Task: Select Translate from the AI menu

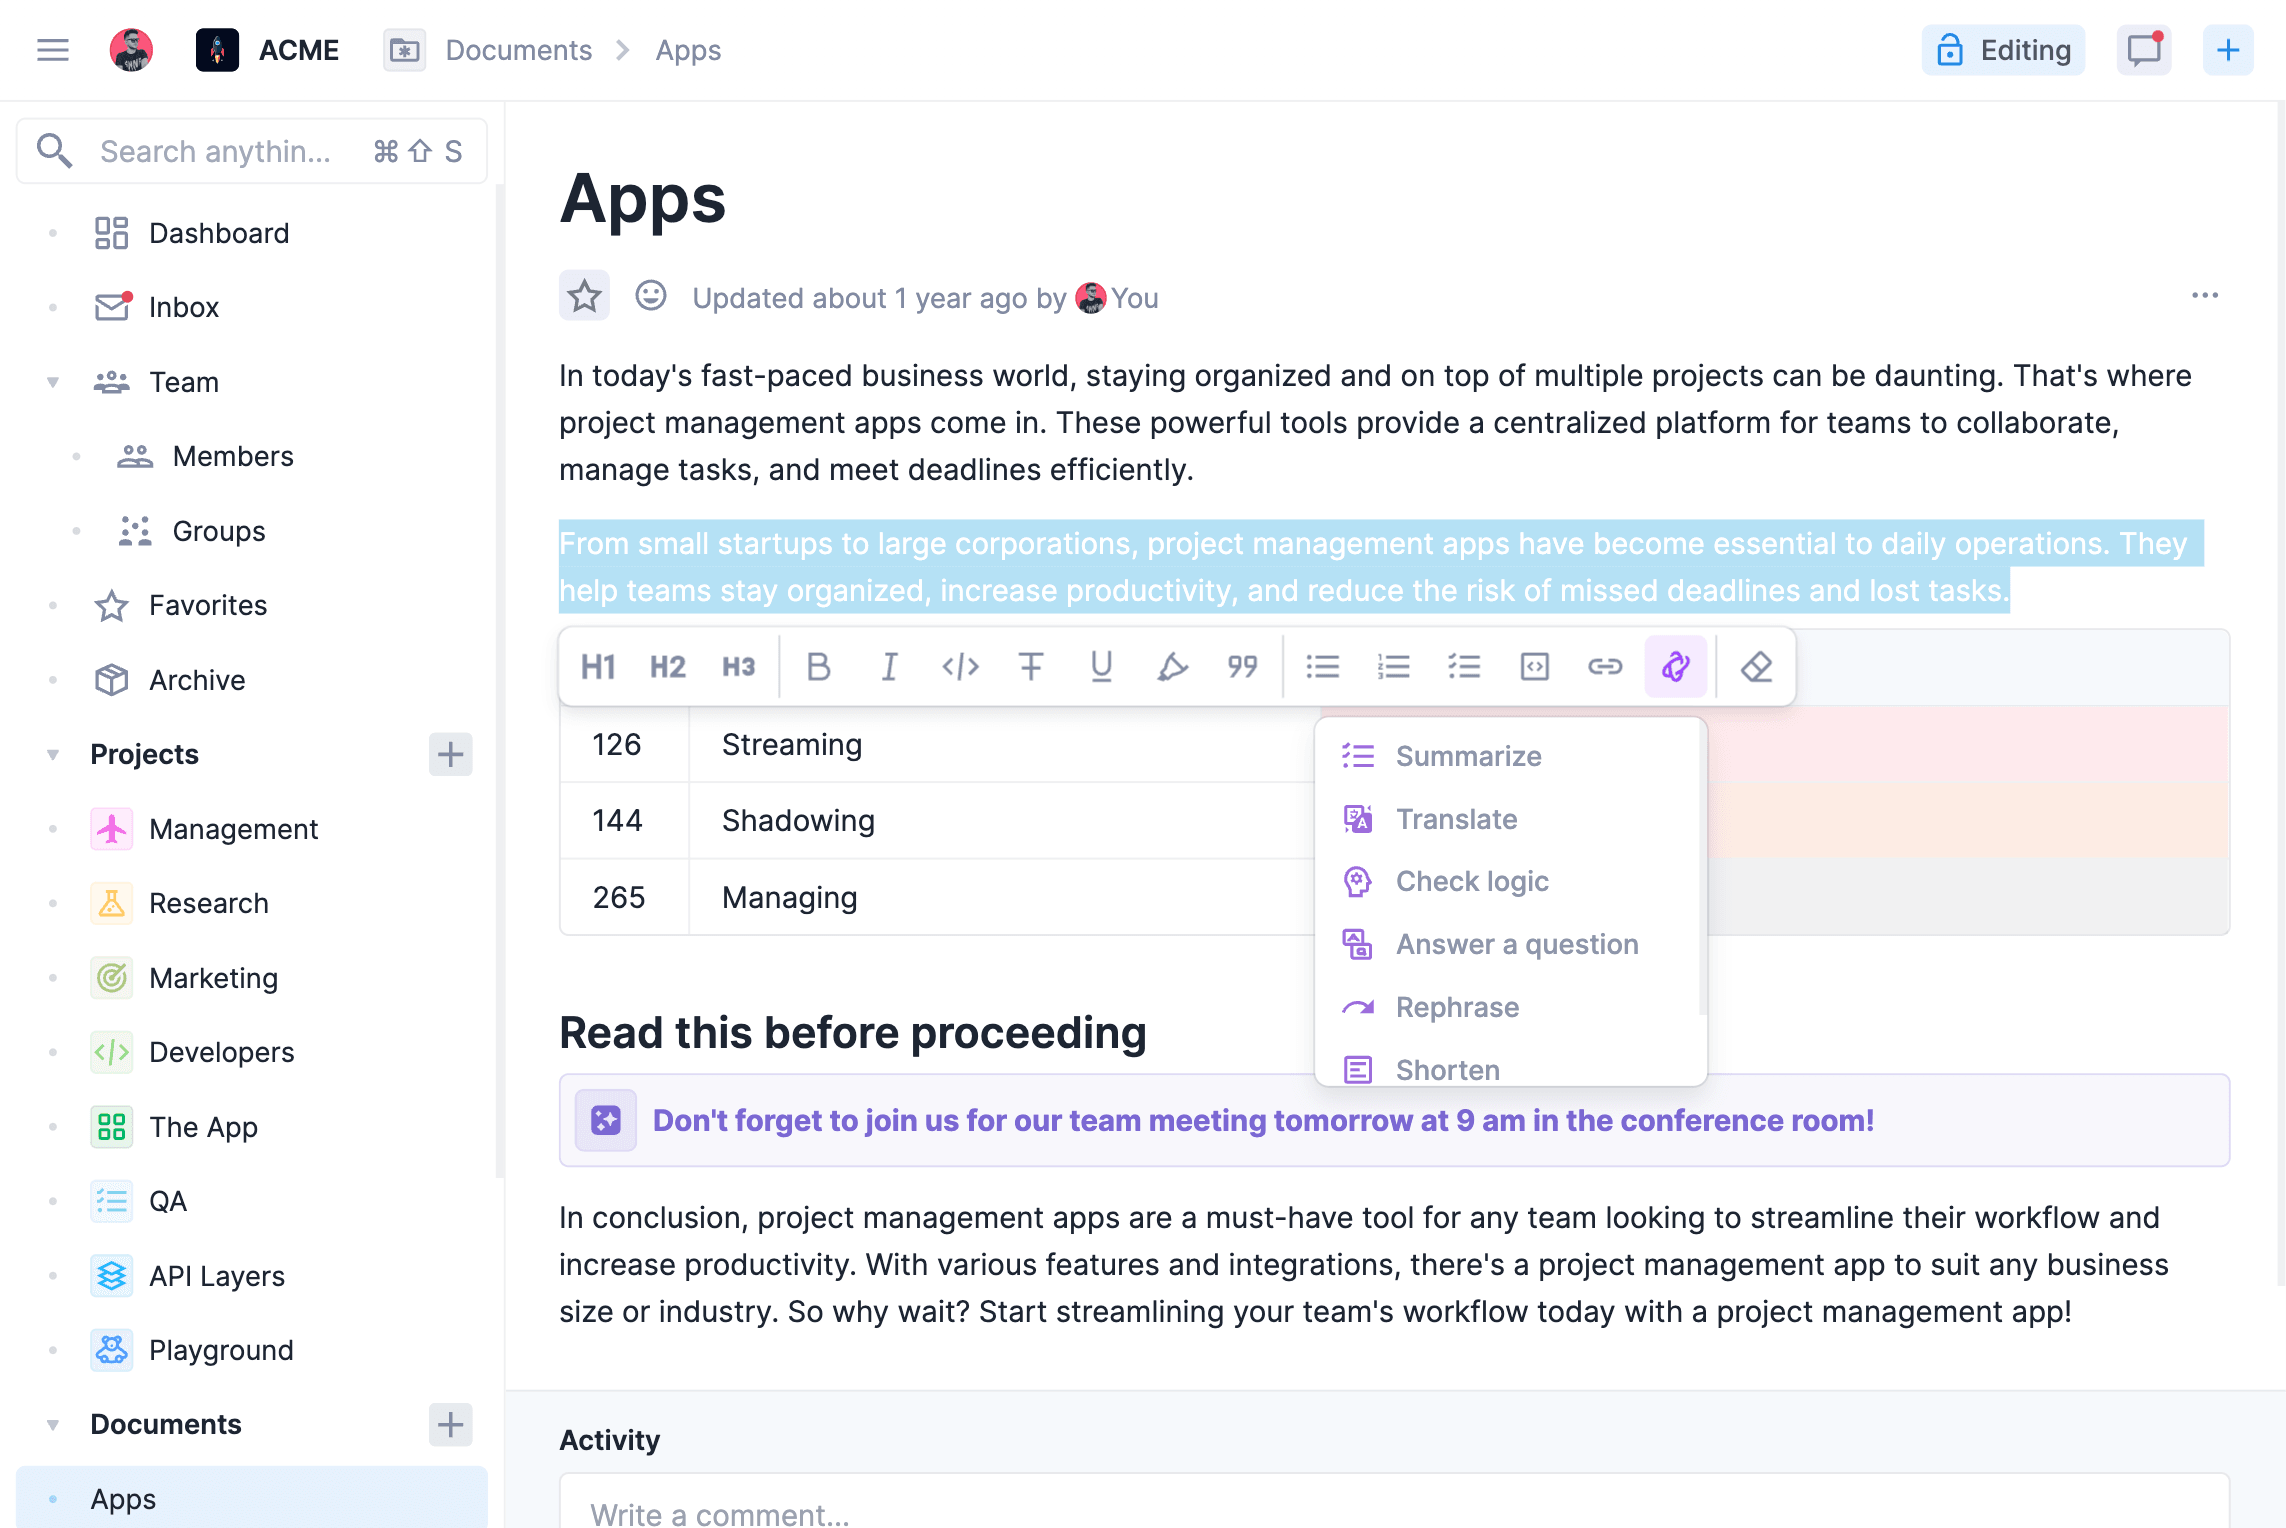Action: point(1457,819)
